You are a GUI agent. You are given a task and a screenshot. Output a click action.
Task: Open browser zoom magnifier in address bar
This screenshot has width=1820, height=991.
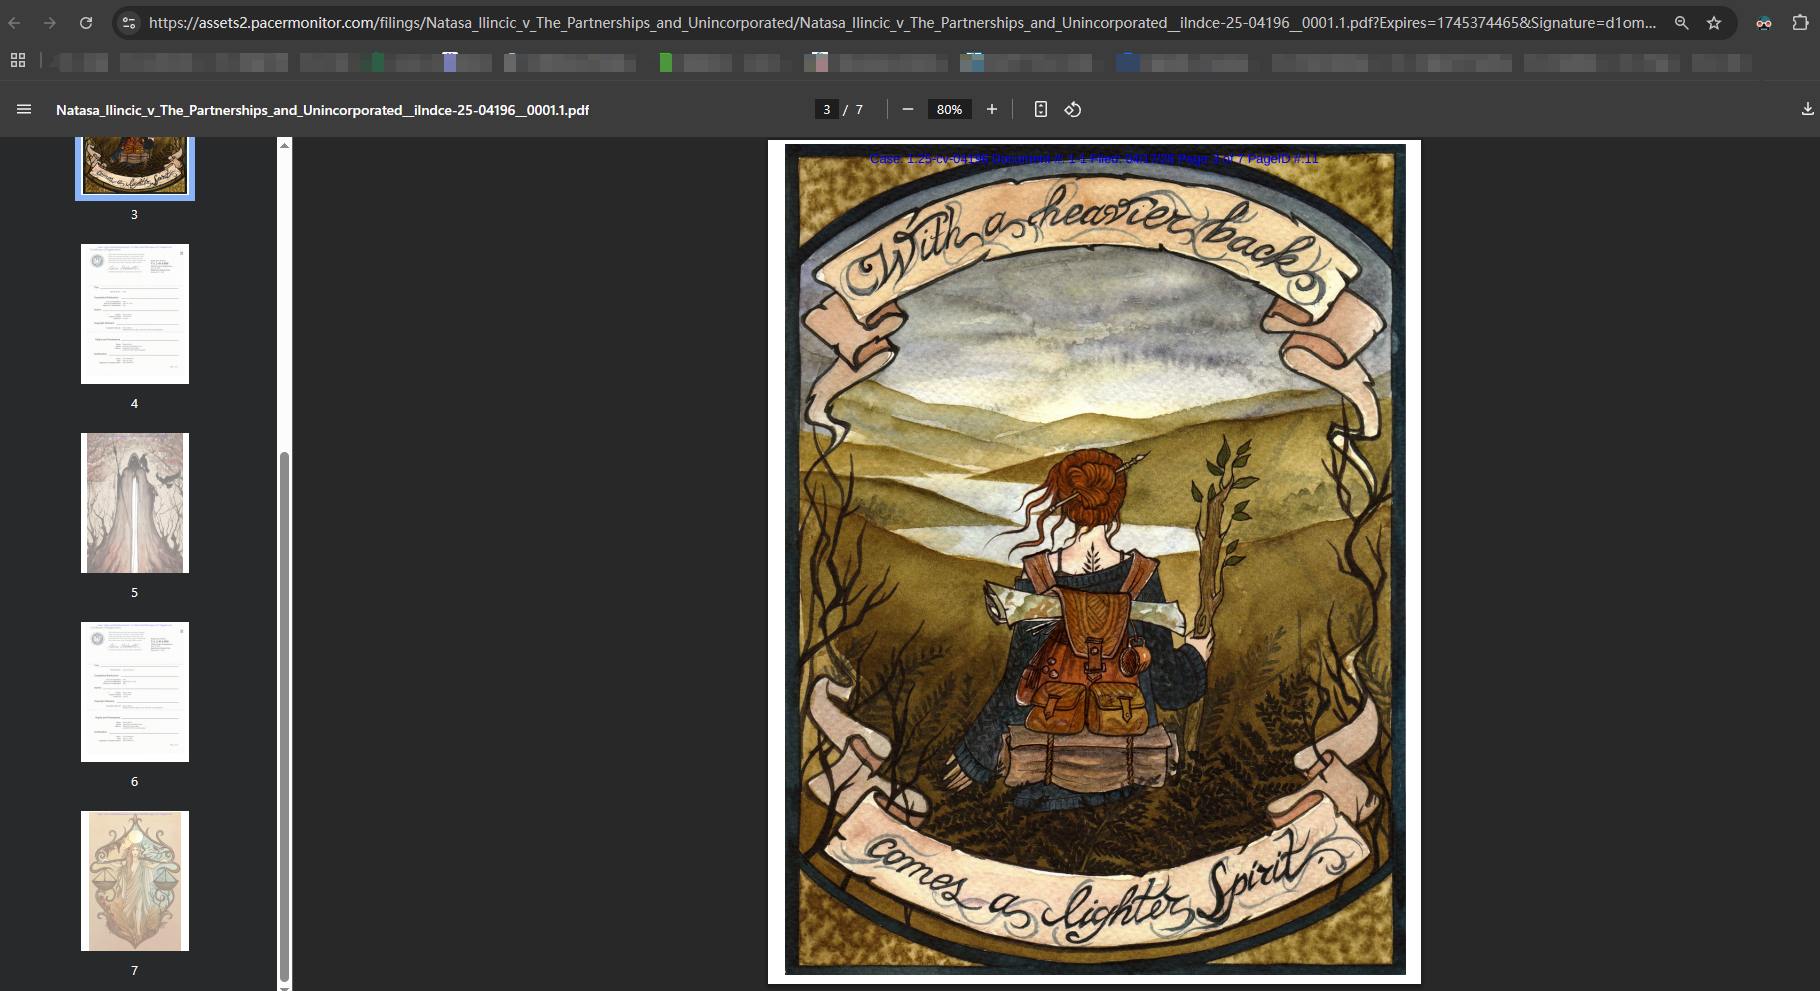(1682, 22)
